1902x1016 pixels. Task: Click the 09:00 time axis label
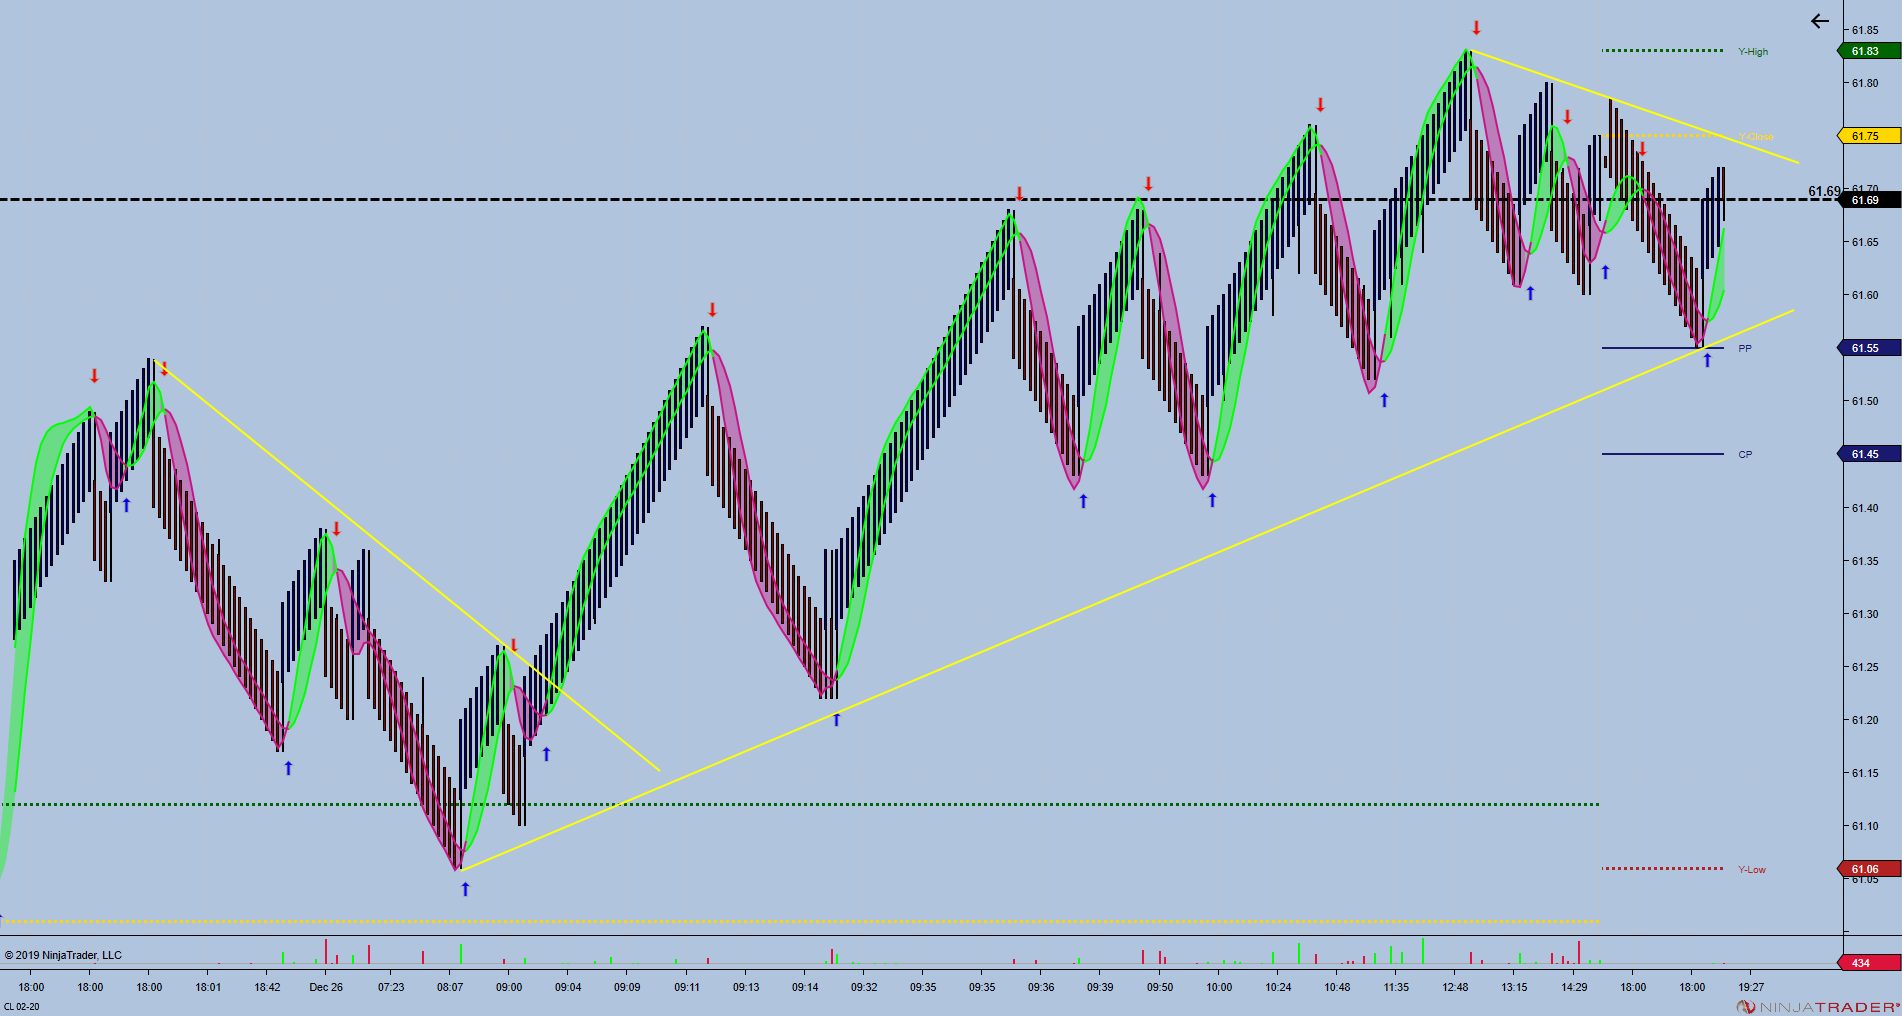point(509,987)
